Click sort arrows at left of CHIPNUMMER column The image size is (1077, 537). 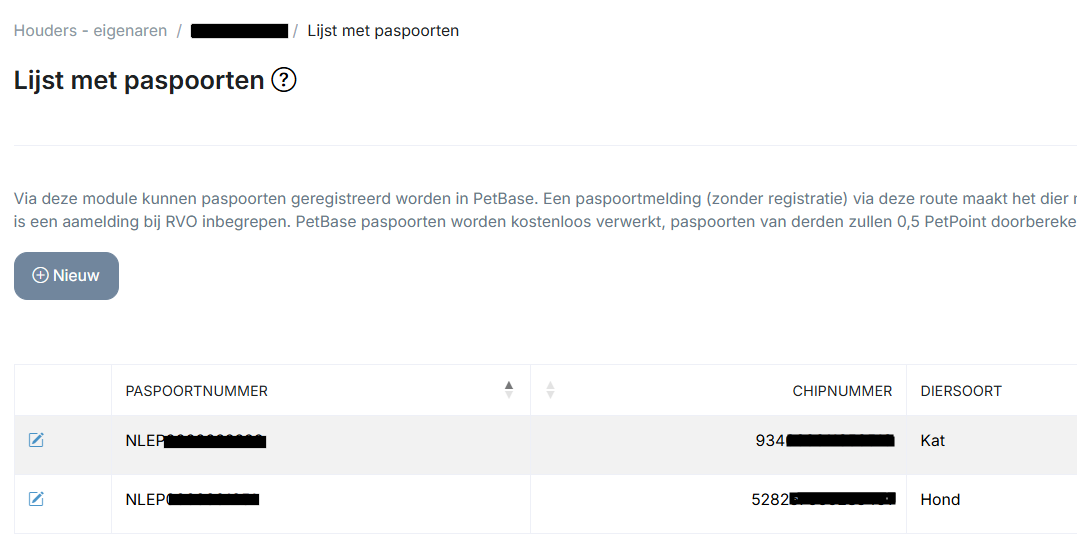point(550,390)
